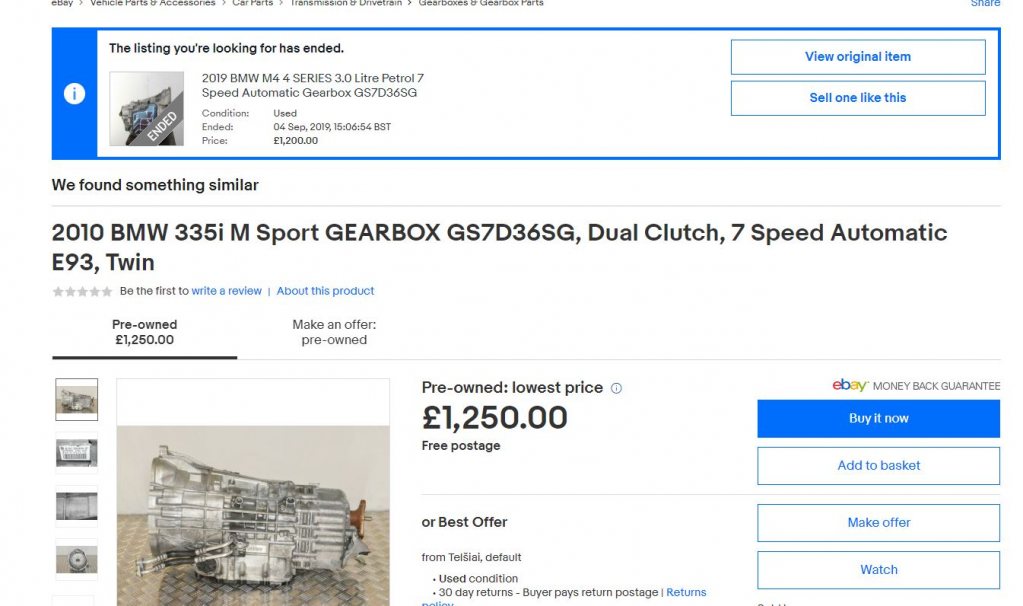Select the fourth gearbox thumbnail image
This screenshot has width=1023, height=606.
tap(76, 559)
